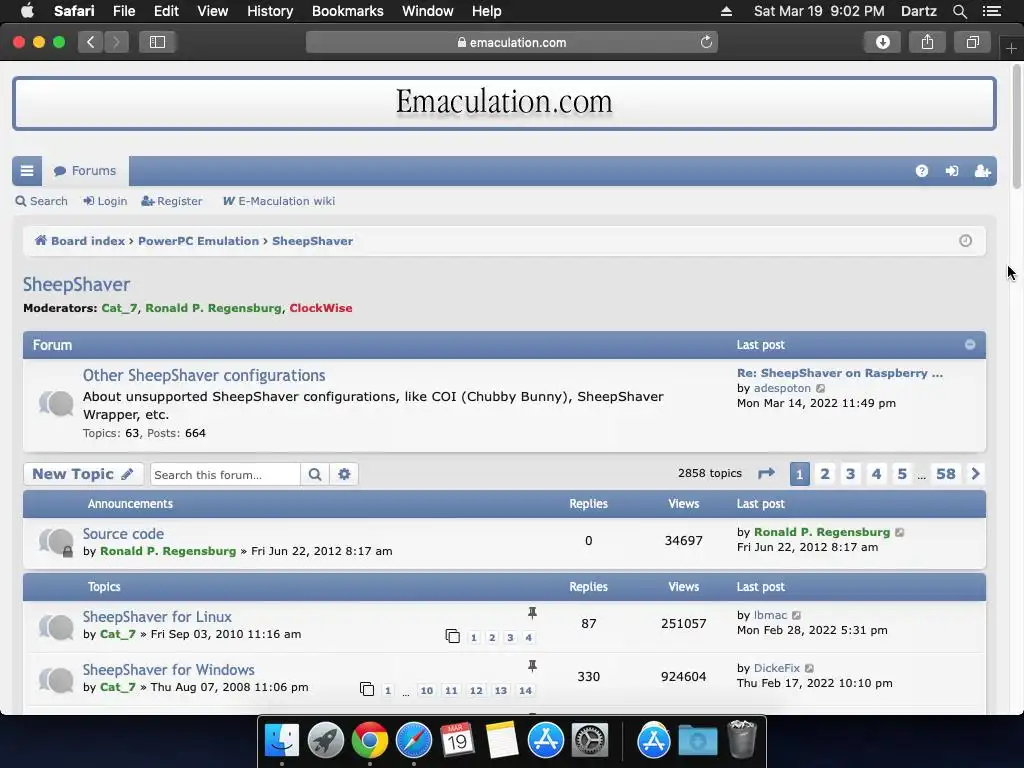Open SheepShaver for Windows topic
Viewport: 1024px width, 768px height.
168,669
